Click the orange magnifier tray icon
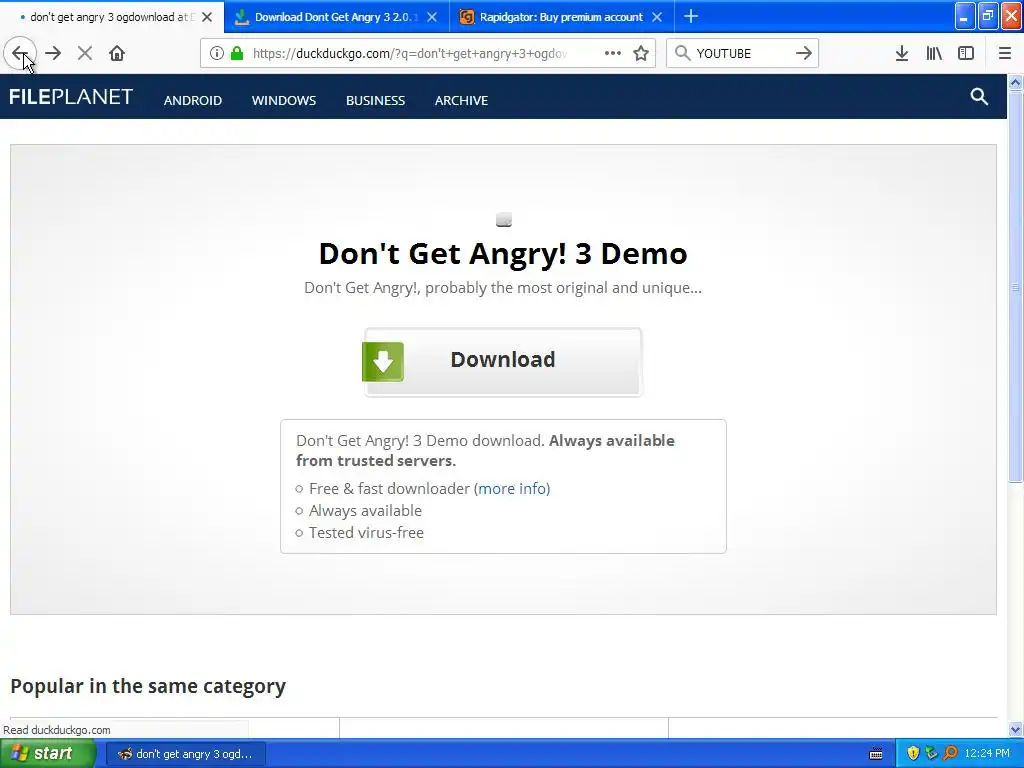Viewport: 1024px width, 768px height. pyautogui.click(x=950, y=754)
